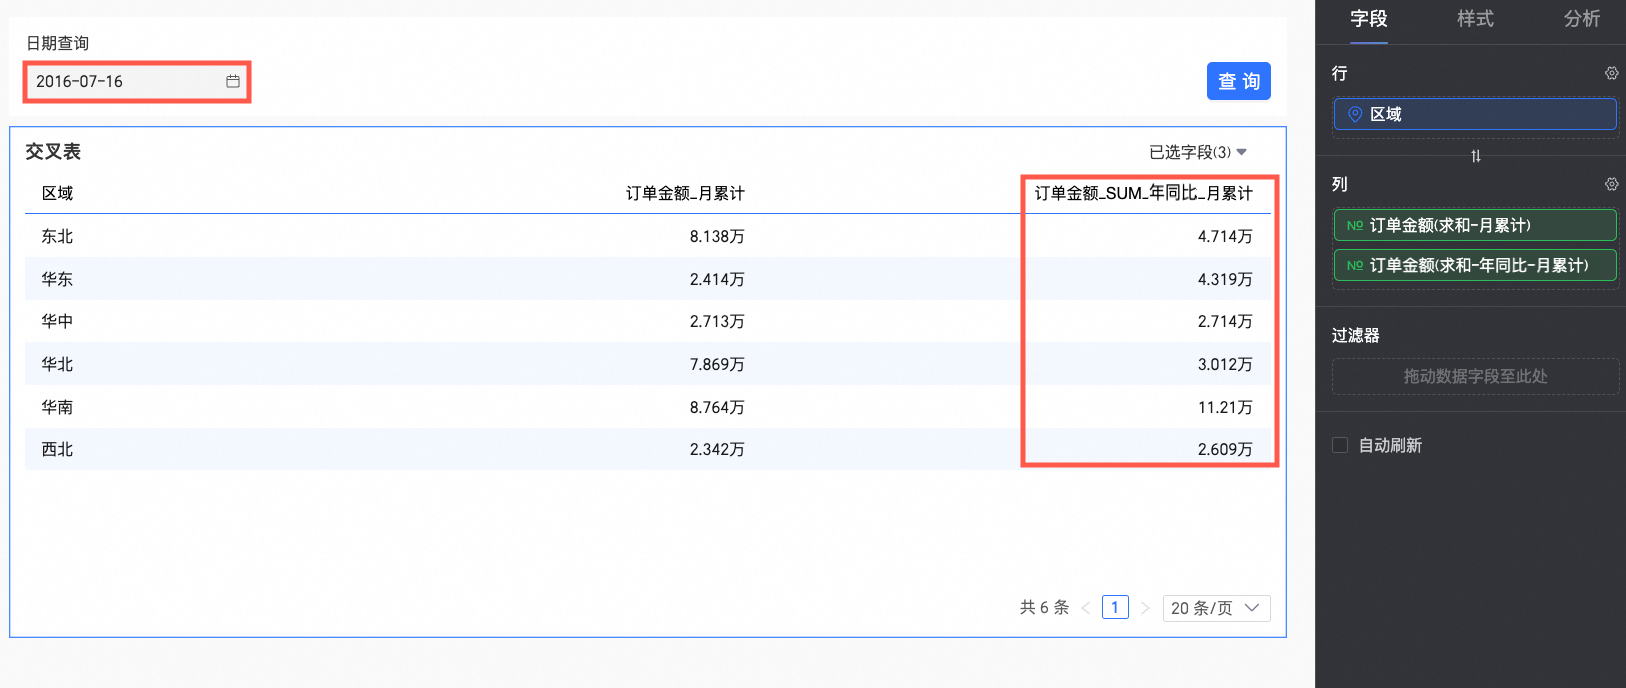The height and width of the screenshot is (688, 1626).
Task: Open the settings gear for 行 section
Action: (x=1611, y=73)
